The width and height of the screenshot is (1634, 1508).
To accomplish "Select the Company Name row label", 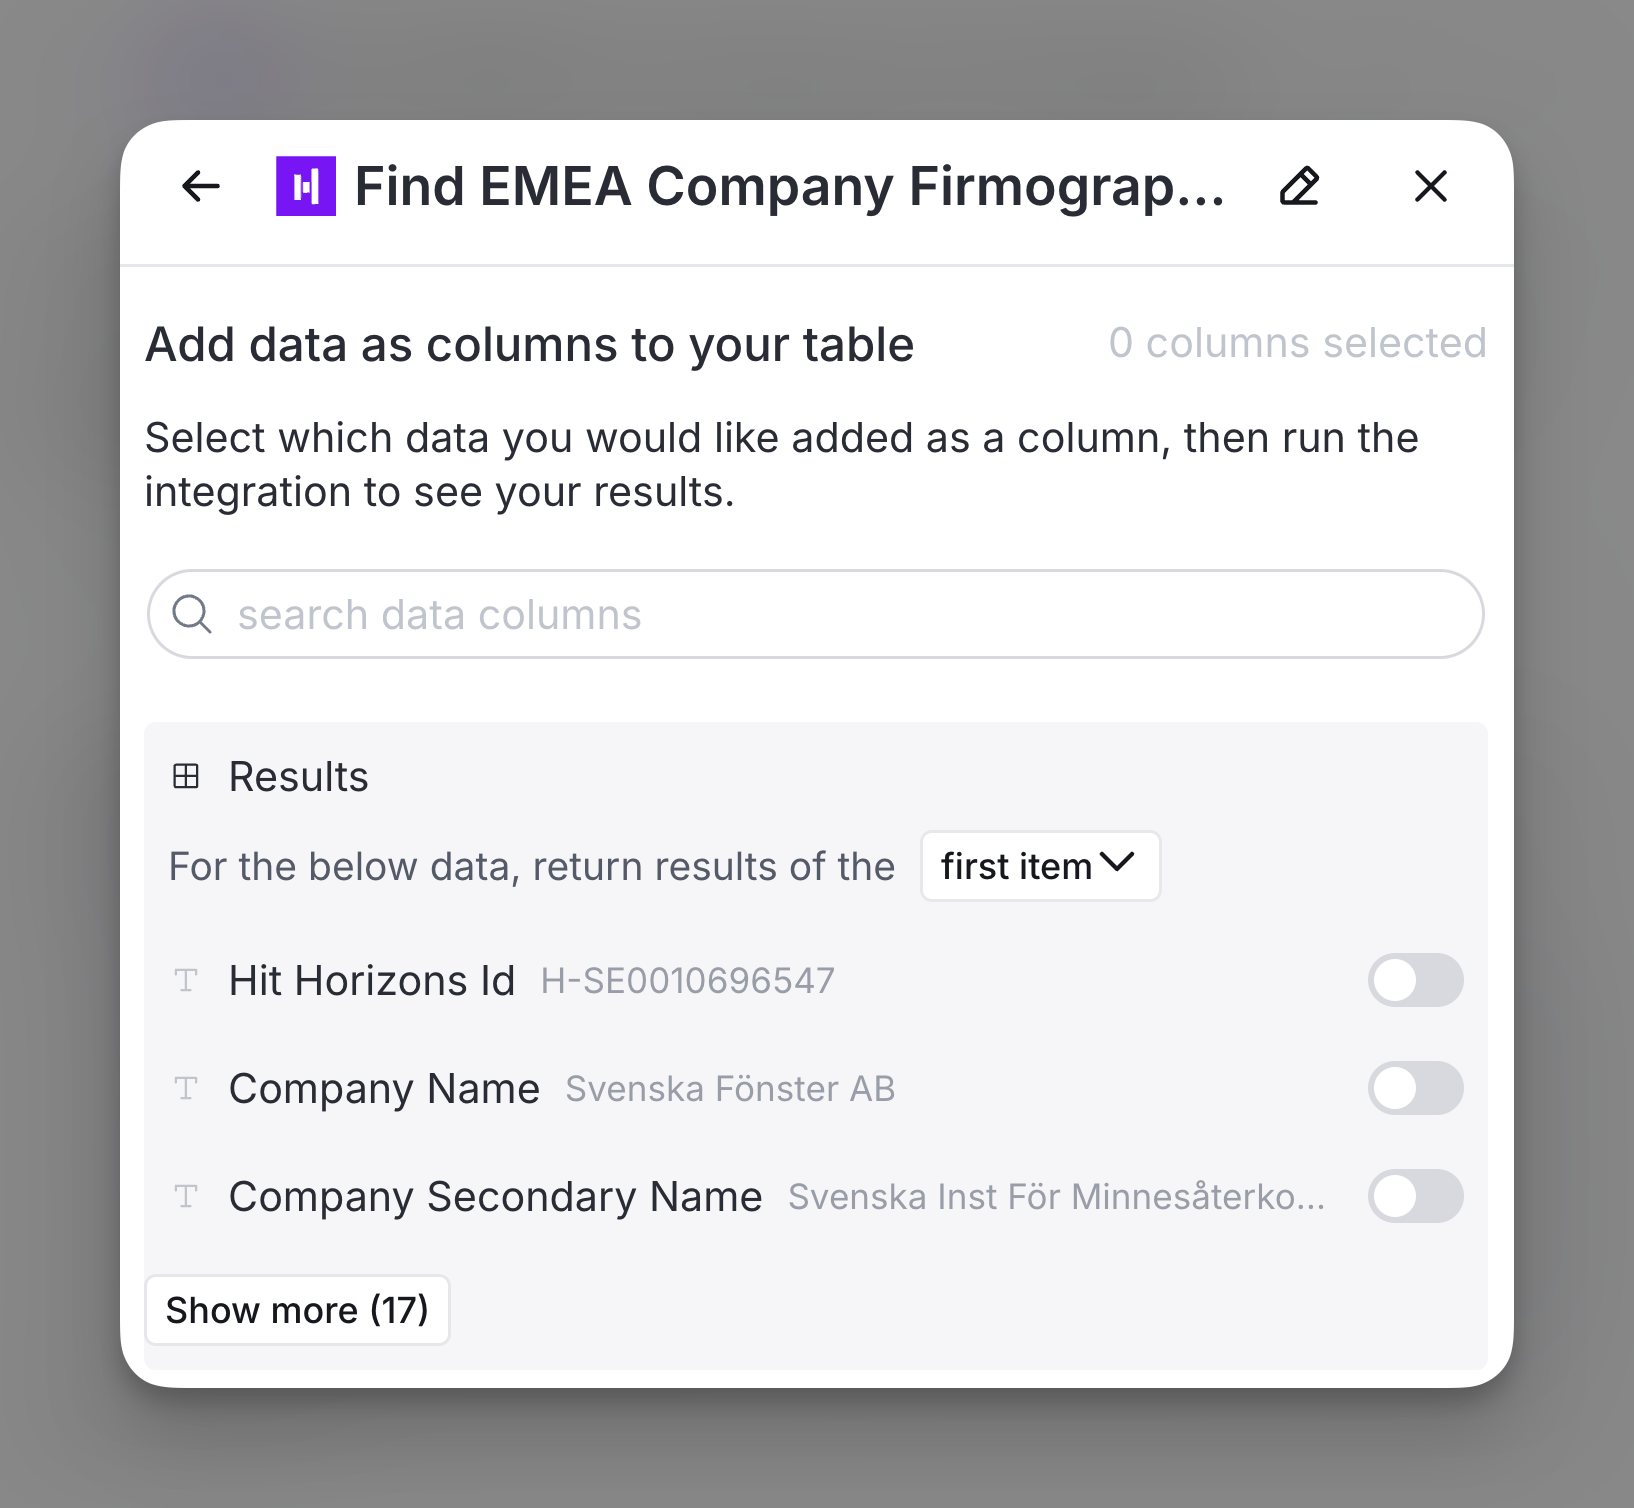I will tap(384, 1088).
